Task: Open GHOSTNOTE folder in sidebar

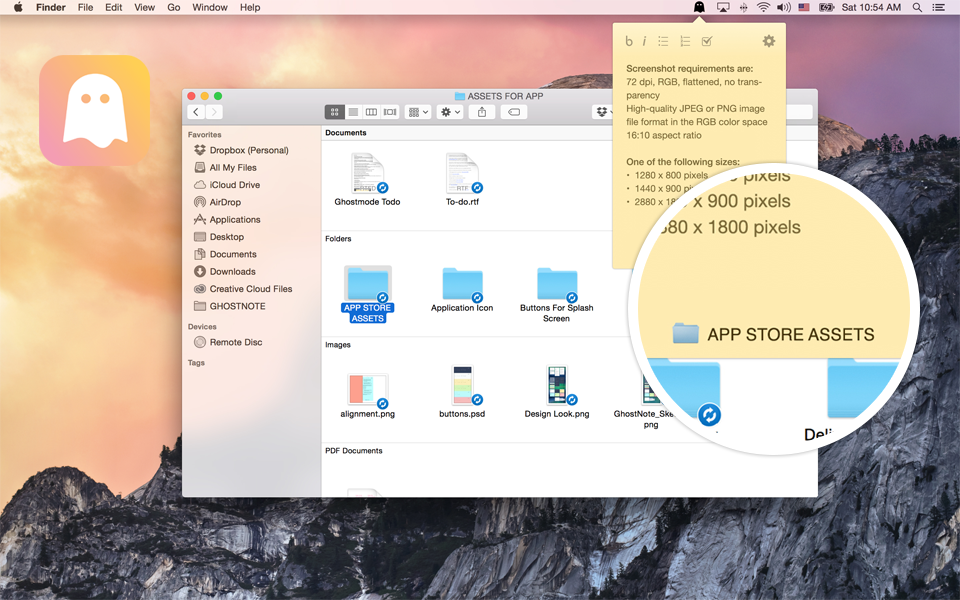Action: pos(238,306)
